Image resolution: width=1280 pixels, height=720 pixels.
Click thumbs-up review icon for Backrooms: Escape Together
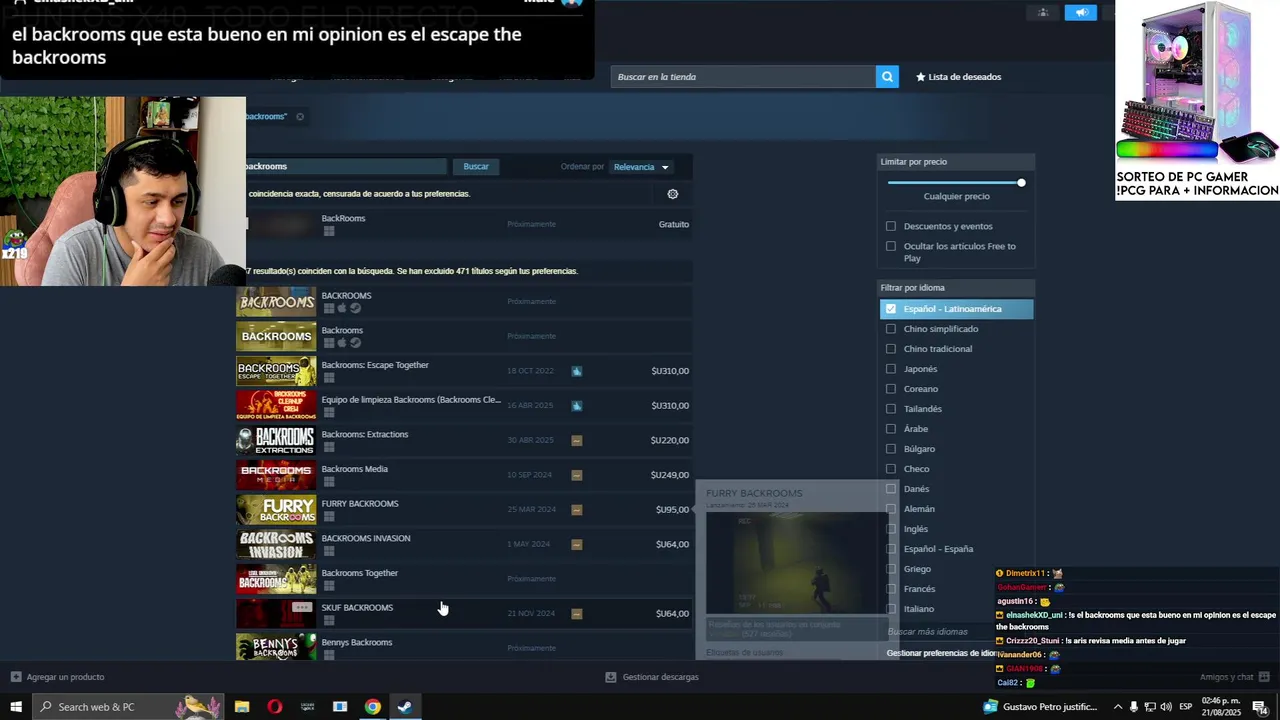pyautogui.click(x=577, y=371)
